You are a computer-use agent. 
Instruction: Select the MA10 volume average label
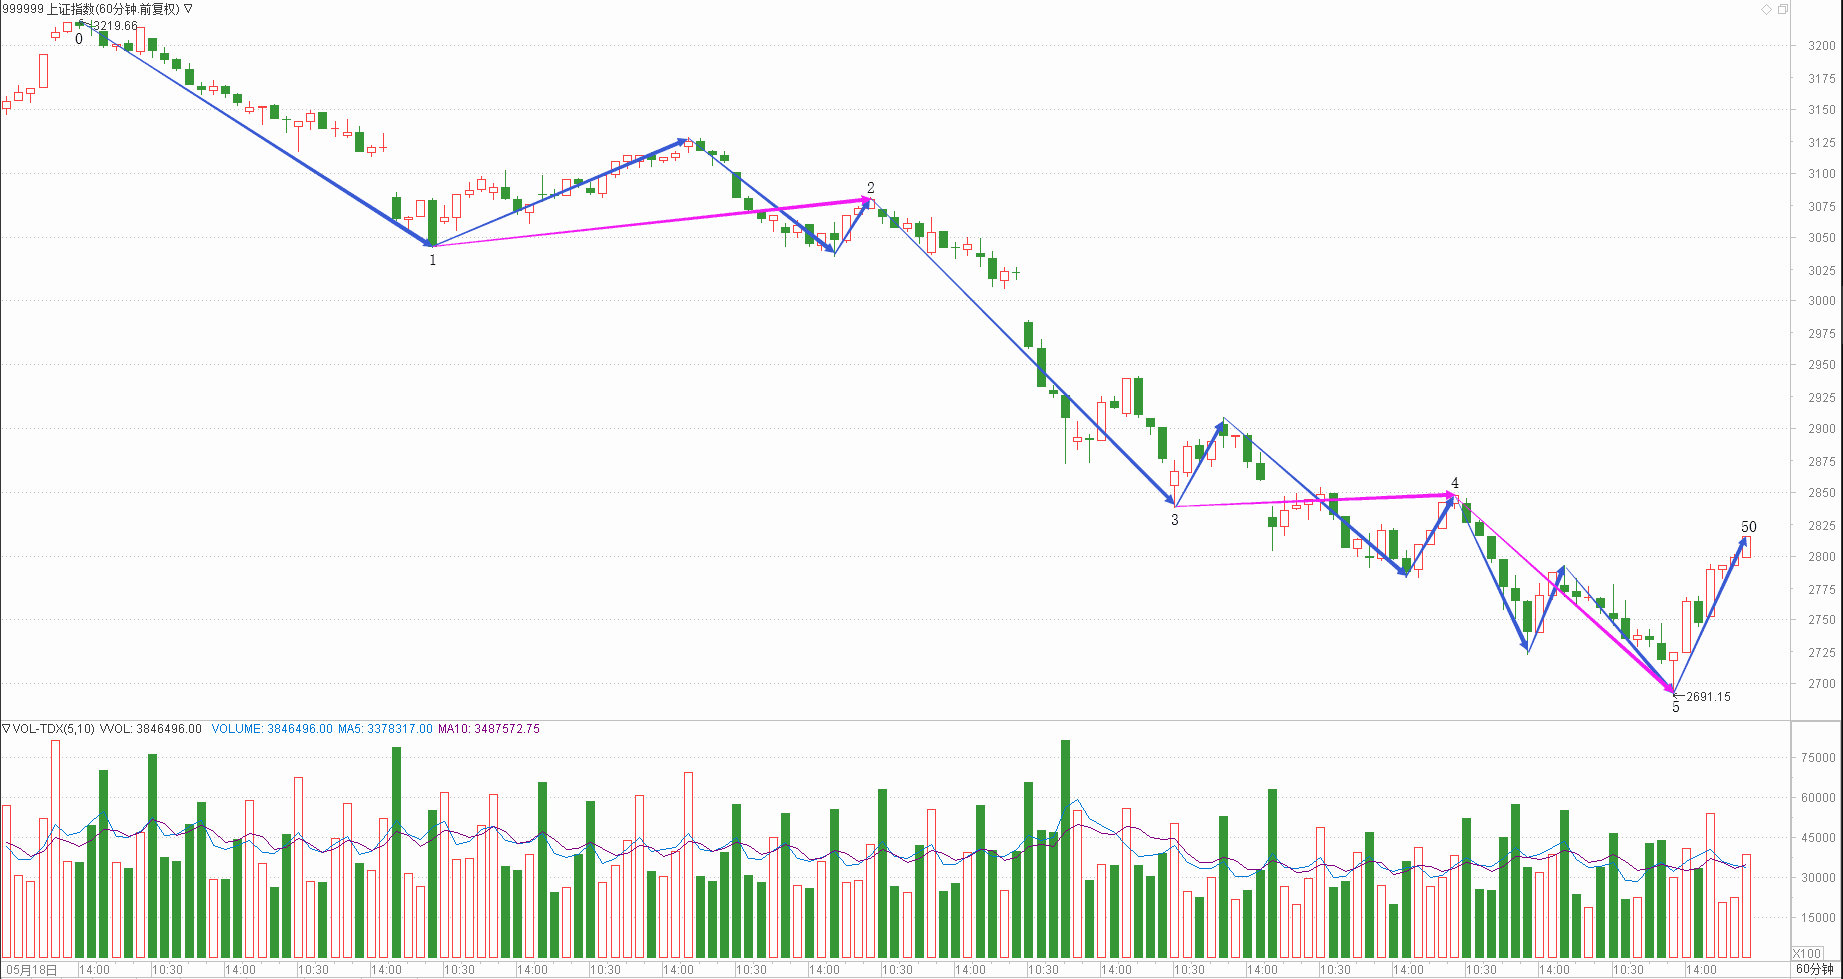click(x=488, y=729)
